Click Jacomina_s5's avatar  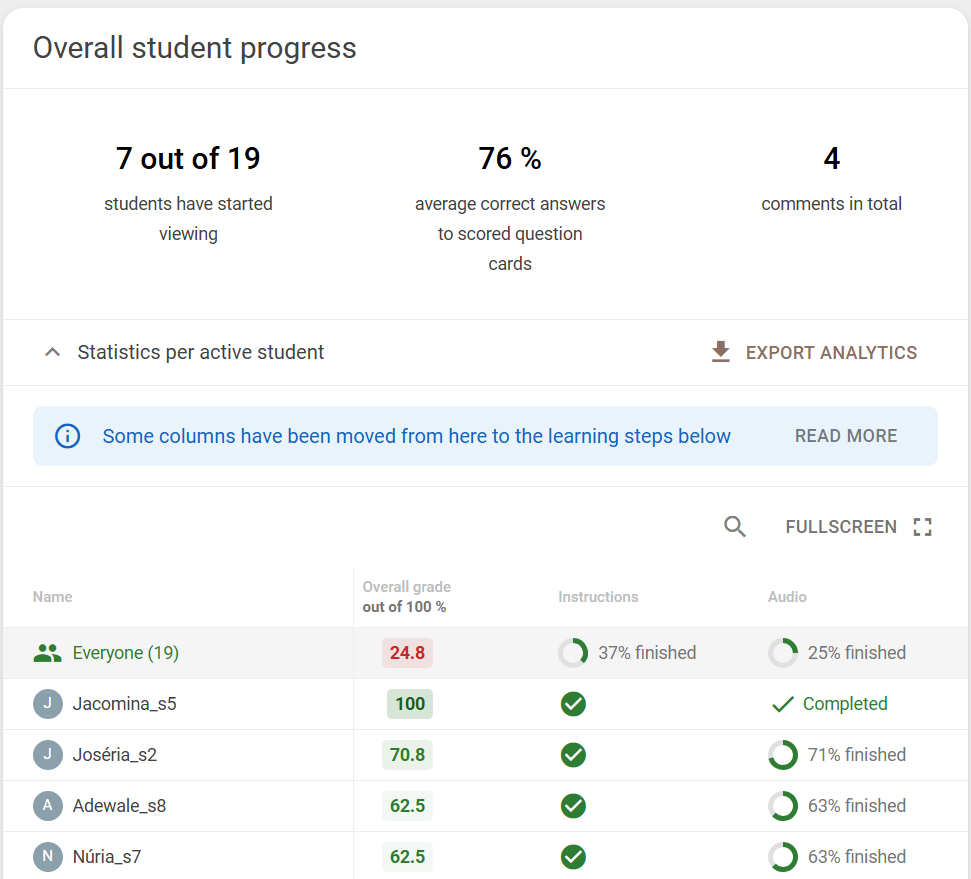click(x=48, y=704)
